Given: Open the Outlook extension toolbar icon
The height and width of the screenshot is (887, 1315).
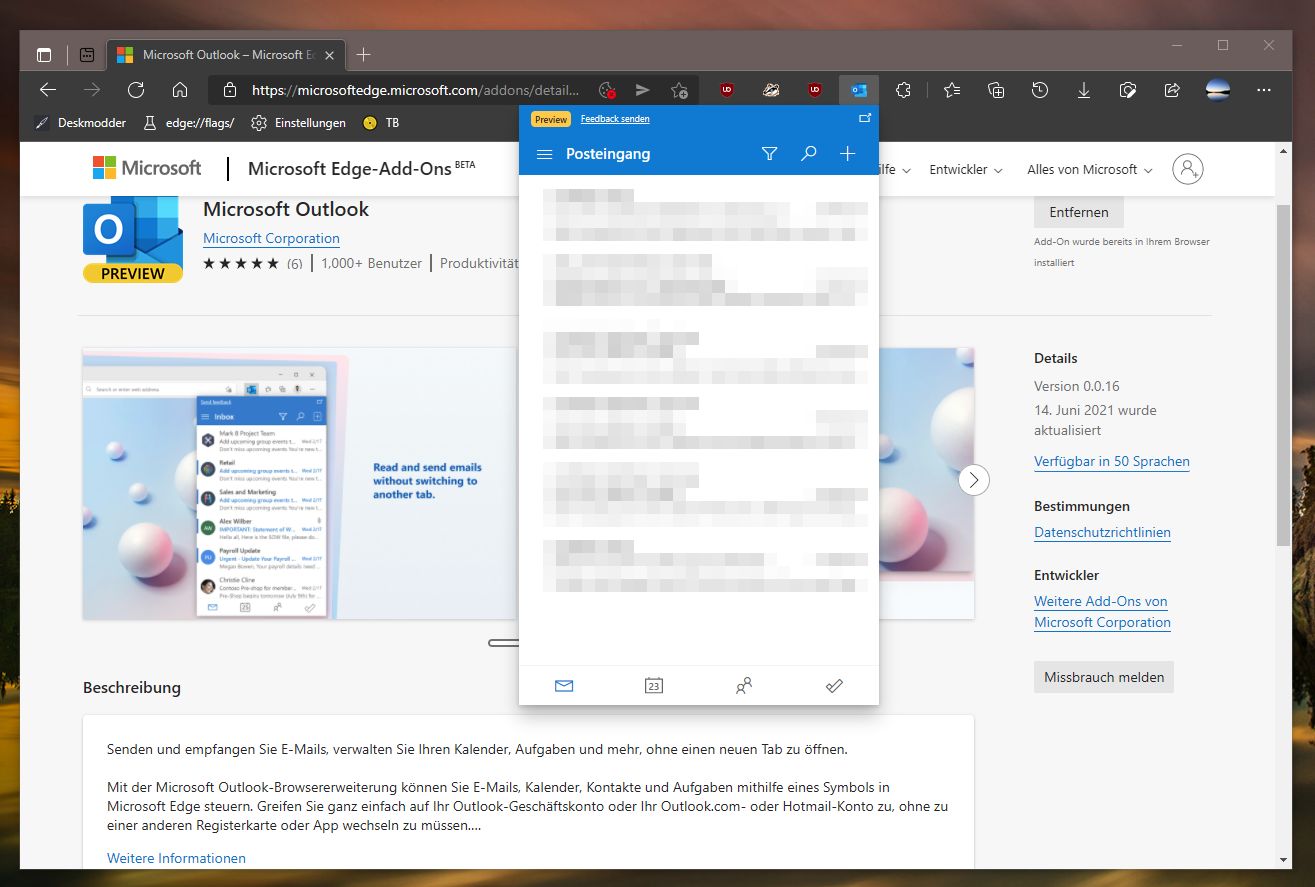Looking at the screenshot, I should tap(859, 90).
